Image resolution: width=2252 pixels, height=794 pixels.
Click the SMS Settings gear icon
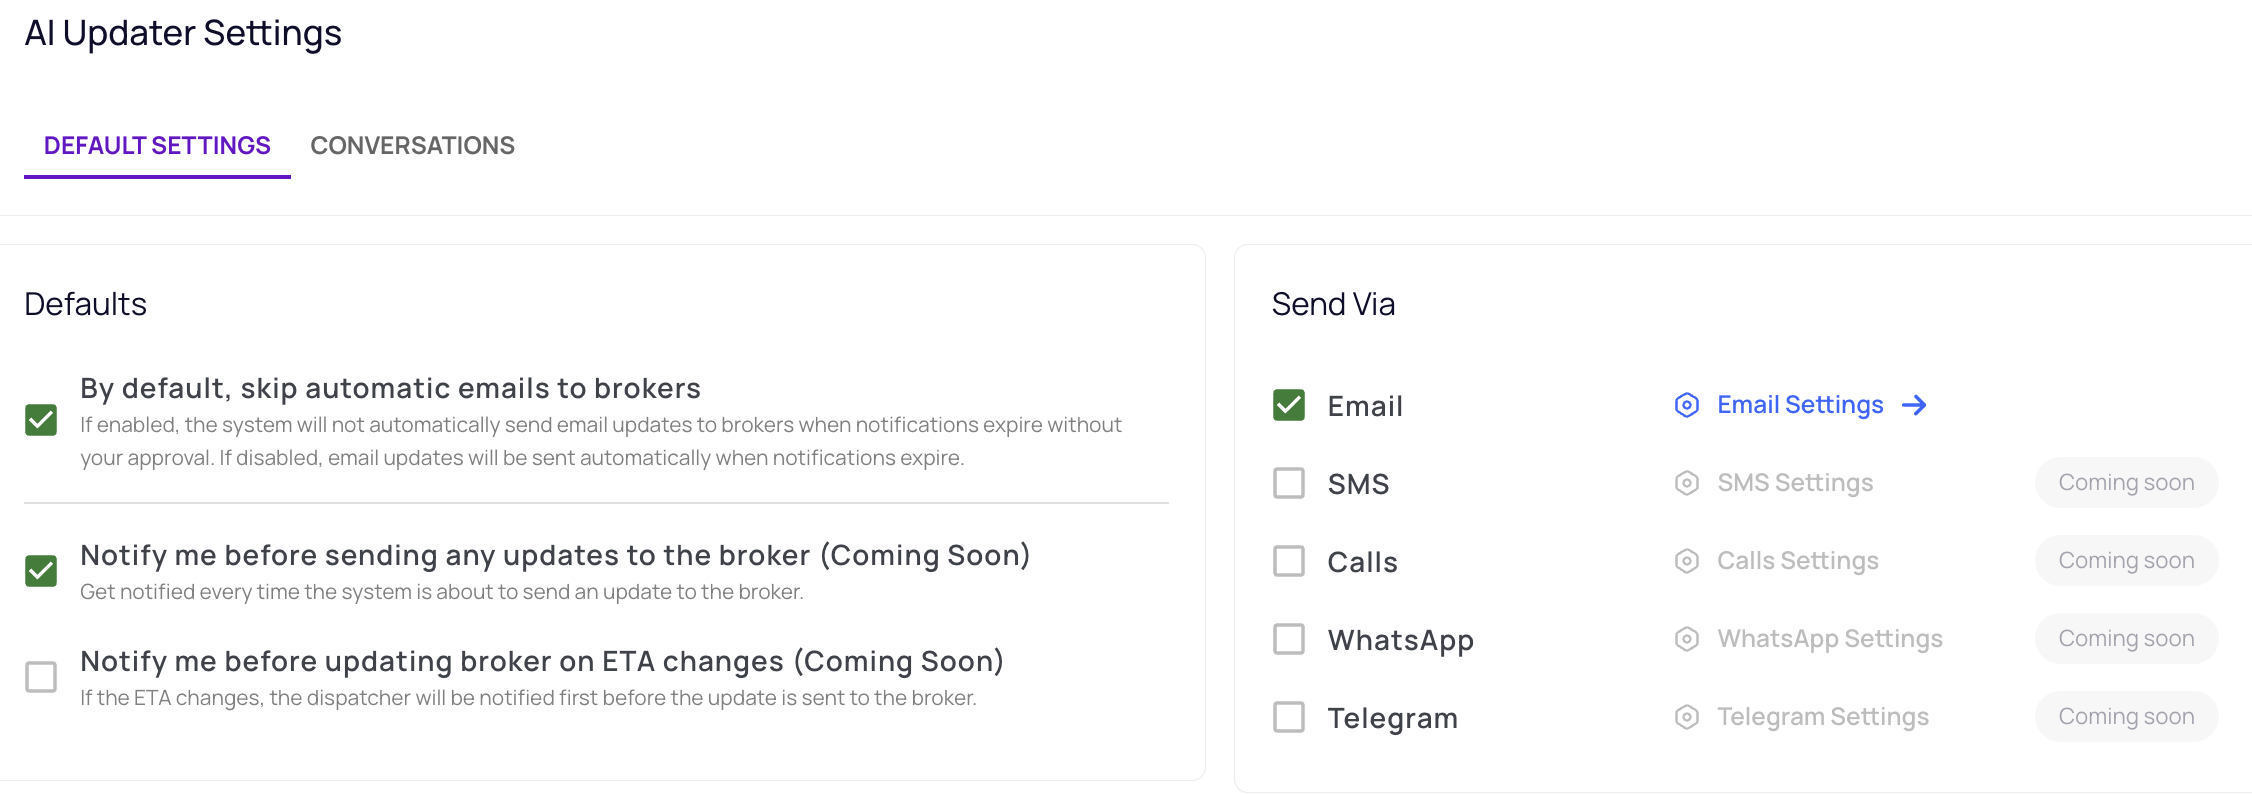click(1686, 483)
